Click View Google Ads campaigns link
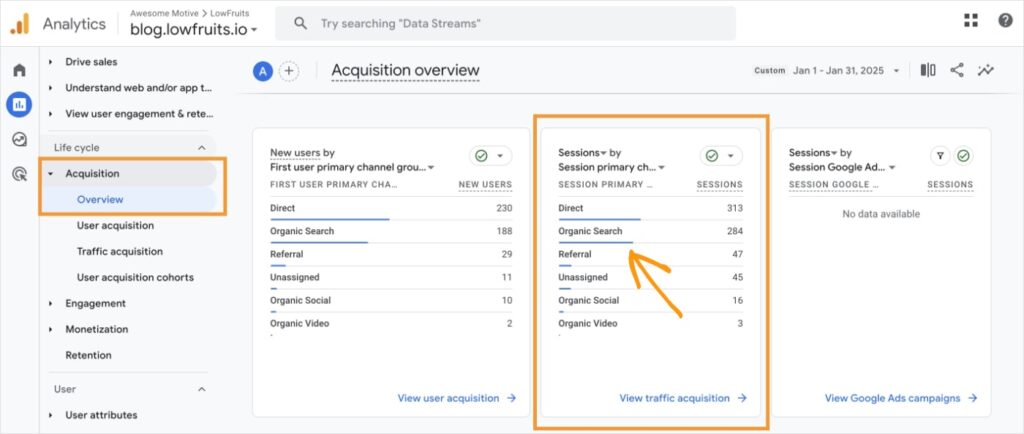The width and height of the screenshot is (1024, 434). click(x=901, y=398)
